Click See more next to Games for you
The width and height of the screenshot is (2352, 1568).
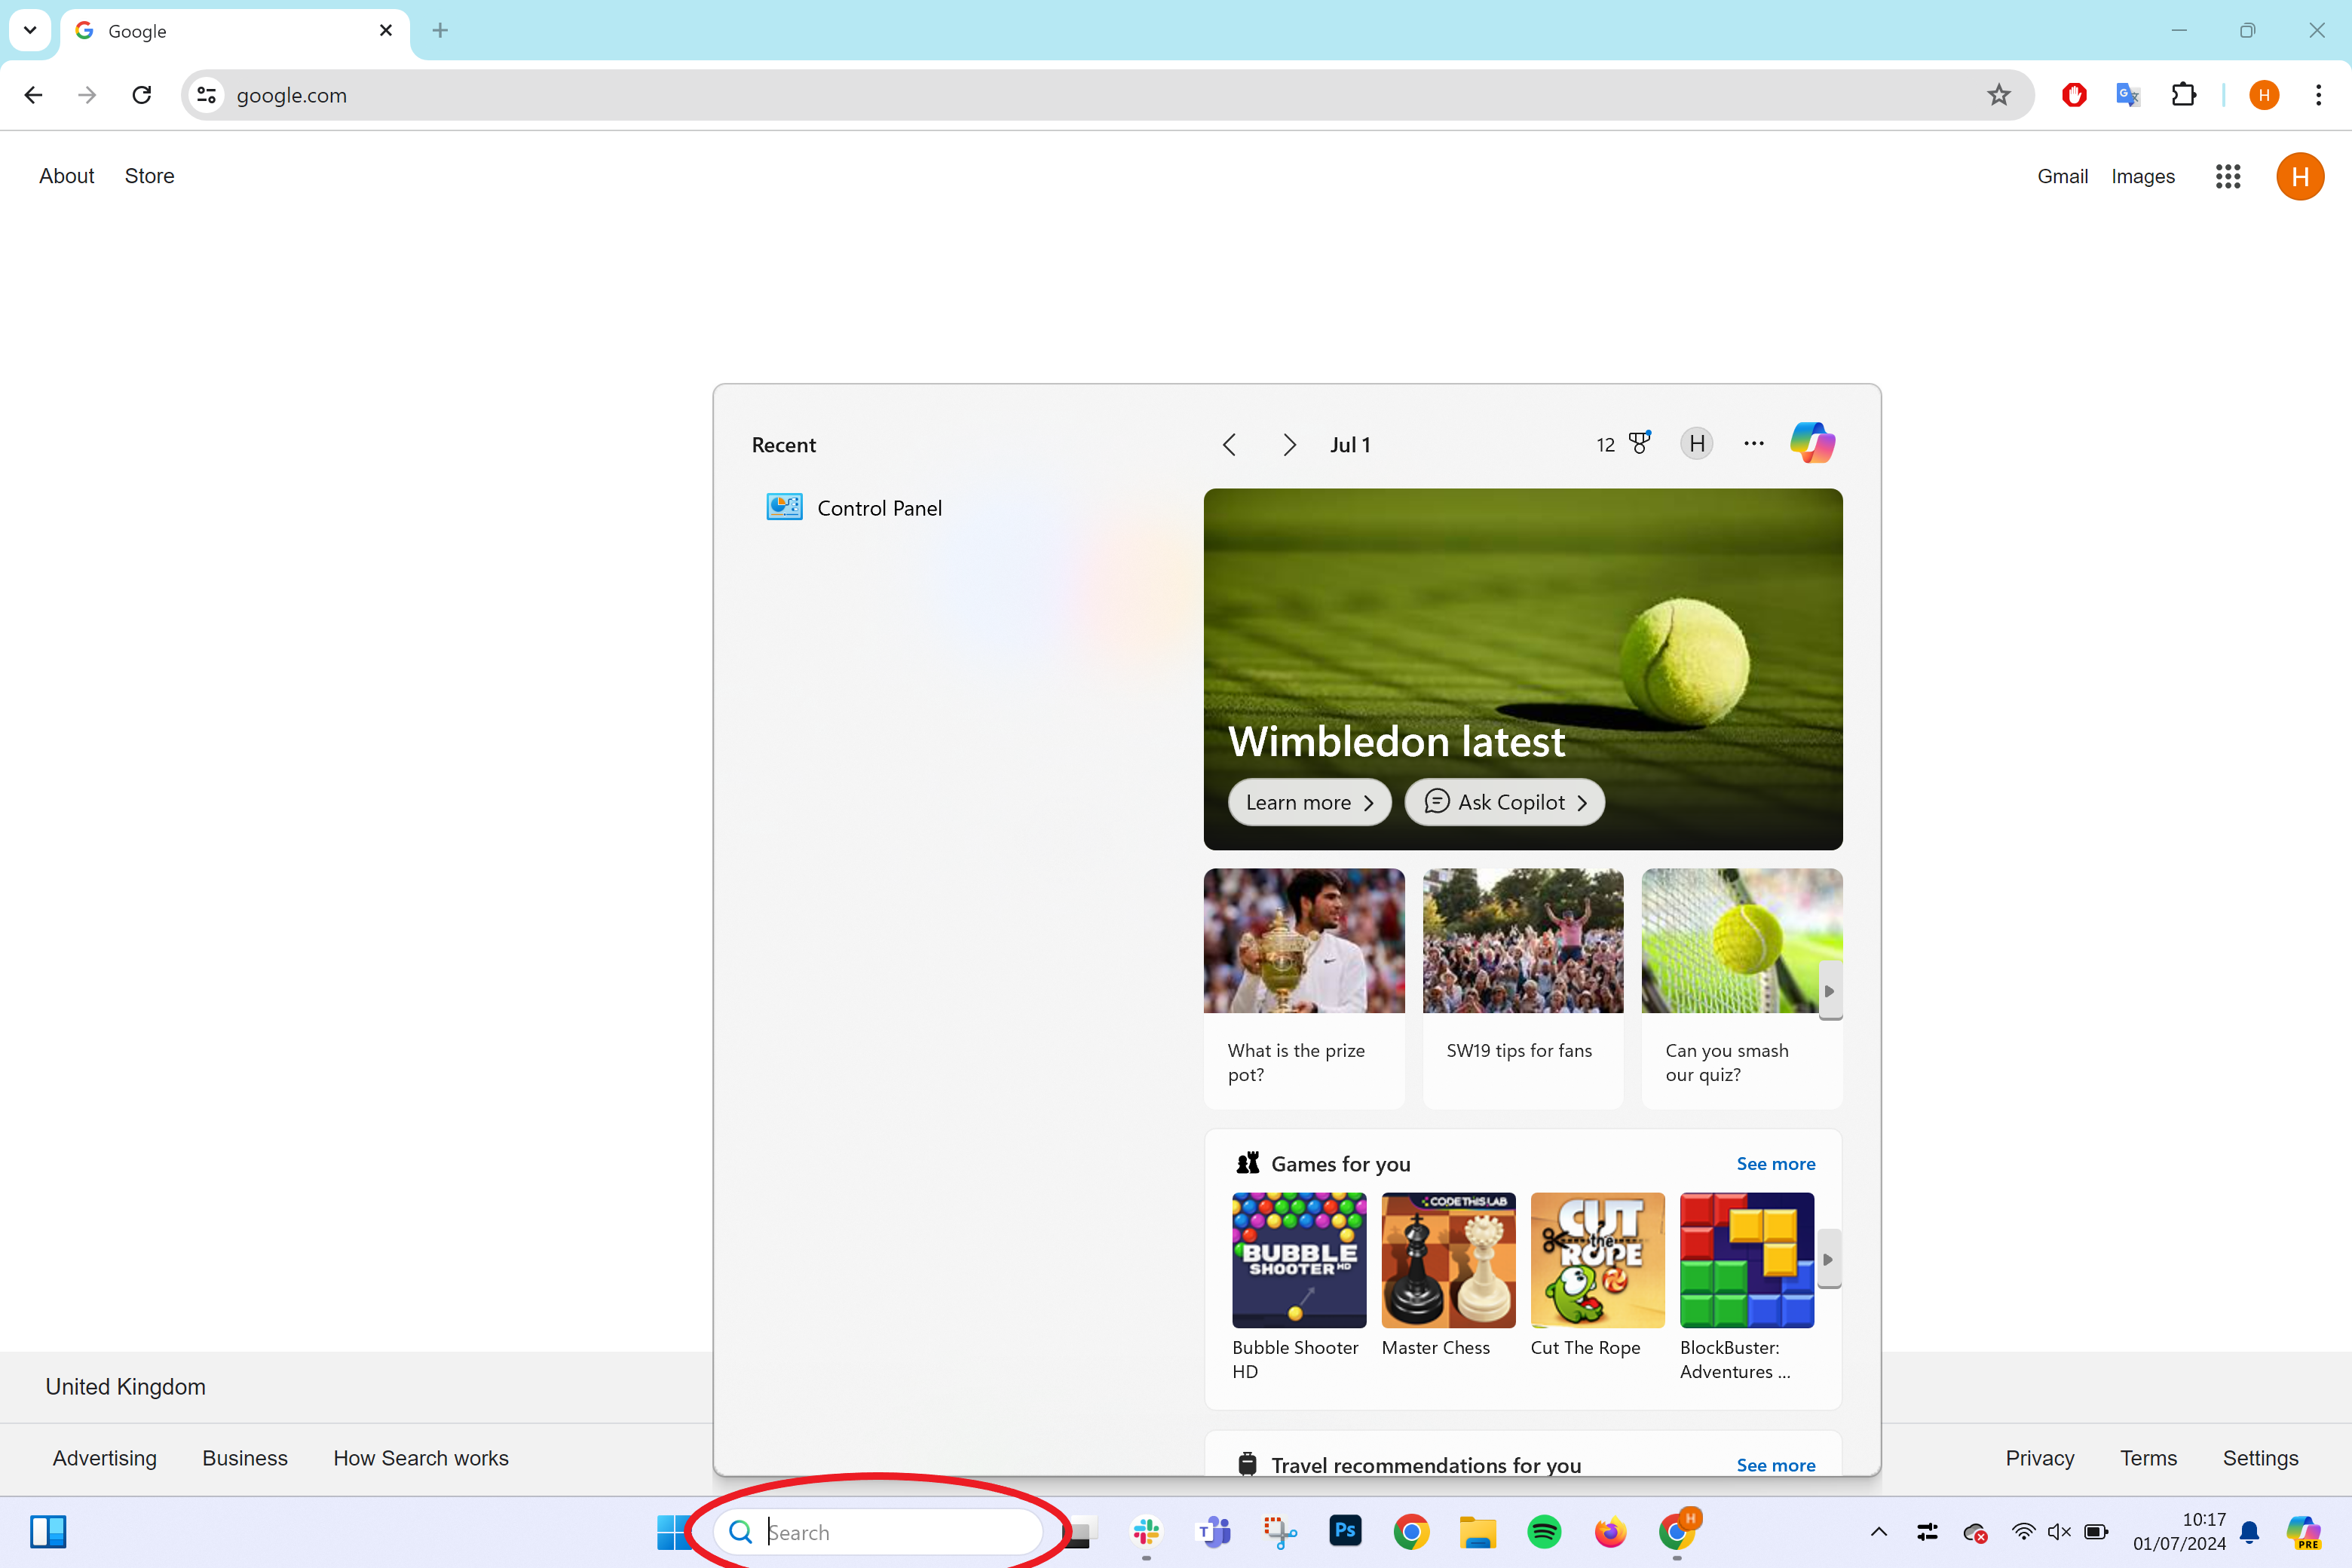[x=1775, y=1163]
